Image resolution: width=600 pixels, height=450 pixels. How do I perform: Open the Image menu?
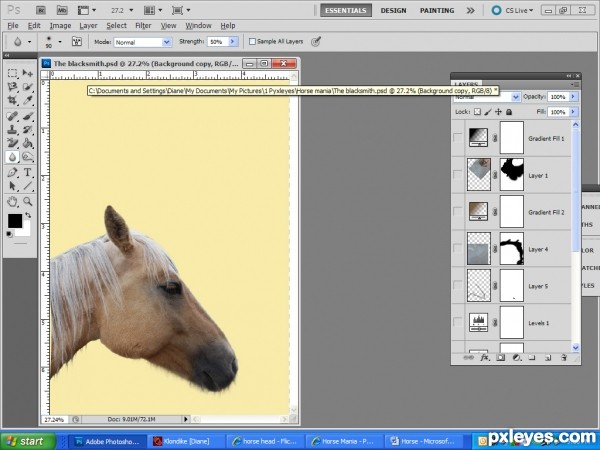[60, 26]
